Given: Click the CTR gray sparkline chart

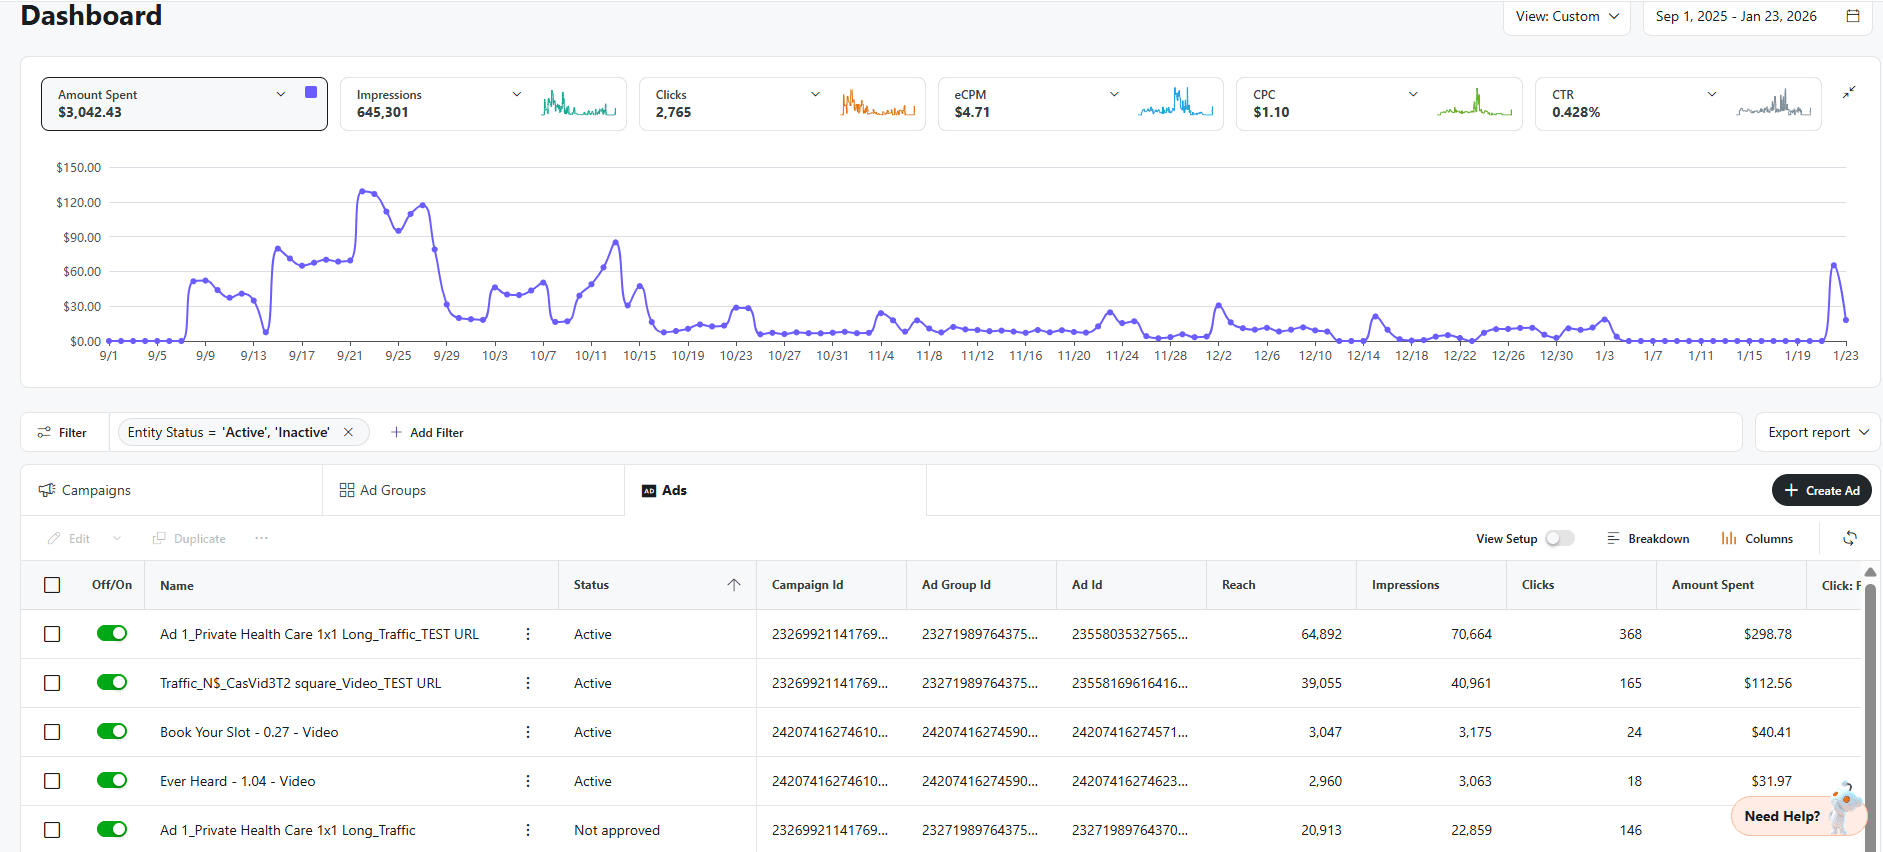Looking at the screenshot, I should click(1774, 103).
